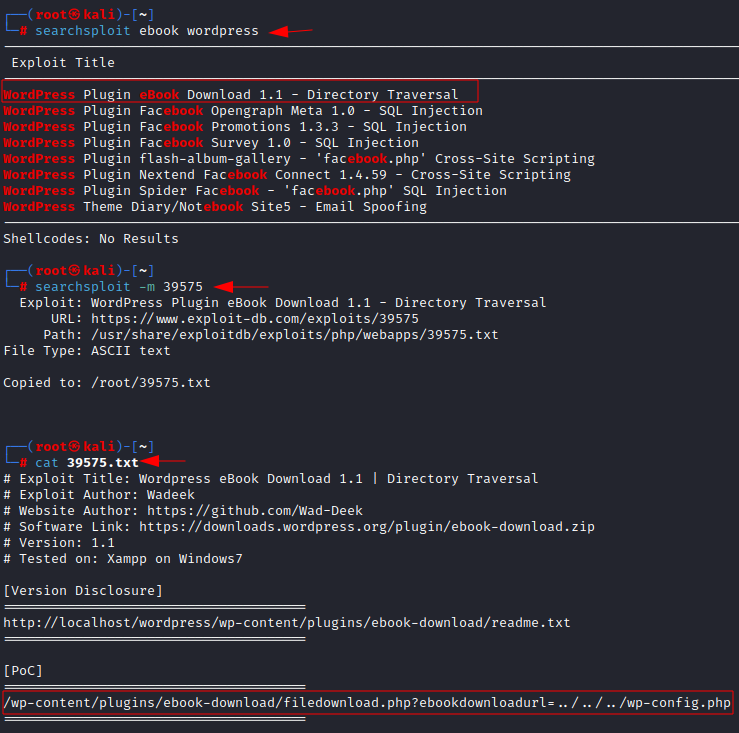Select the flash-album-gallery Cross-Site Scripting row
The width and height of the screenshot is (739, 733).
tap(299, 159)
